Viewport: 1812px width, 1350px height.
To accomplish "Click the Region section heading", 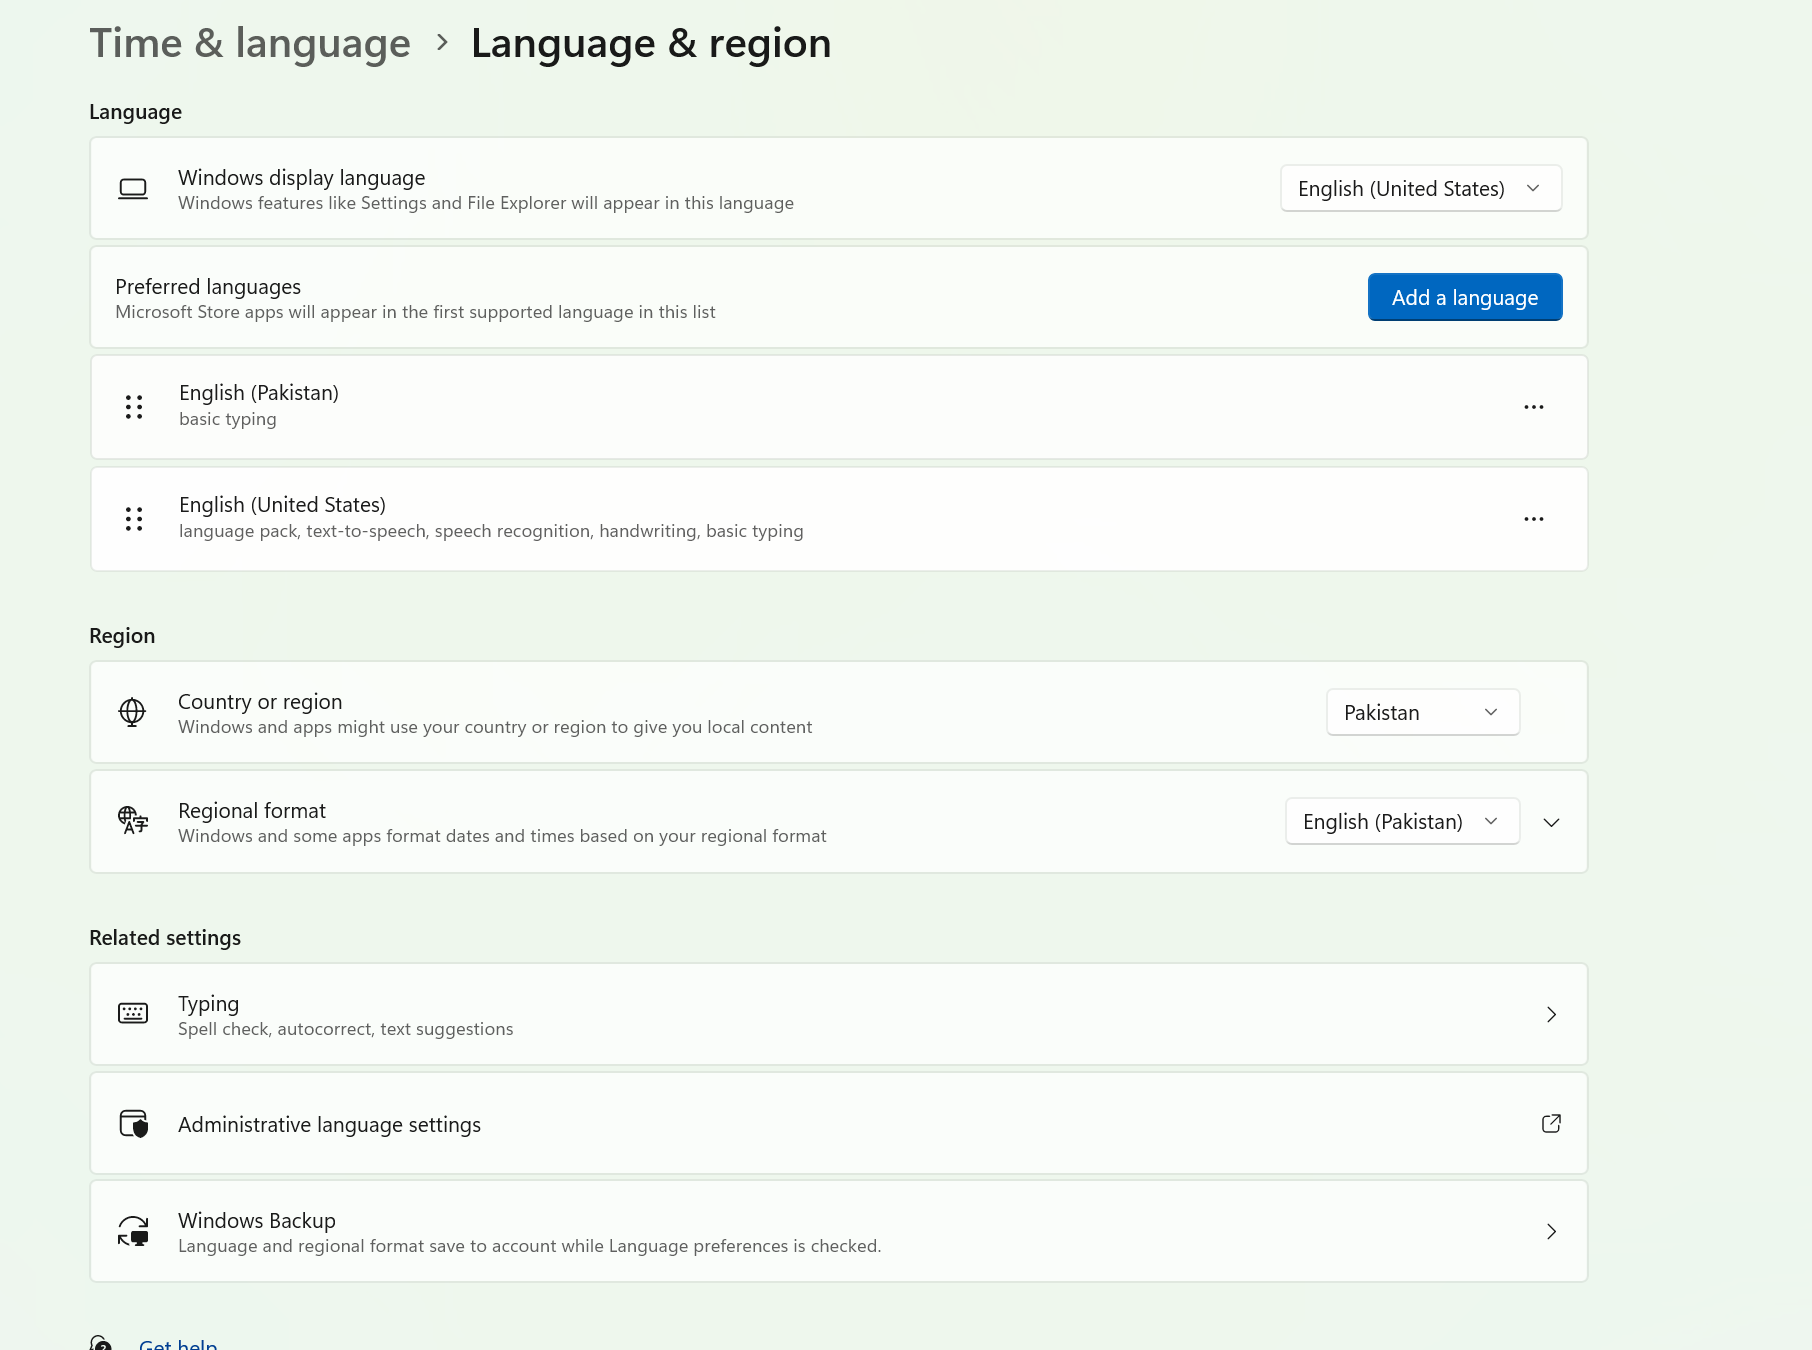I will pos(122,636).
